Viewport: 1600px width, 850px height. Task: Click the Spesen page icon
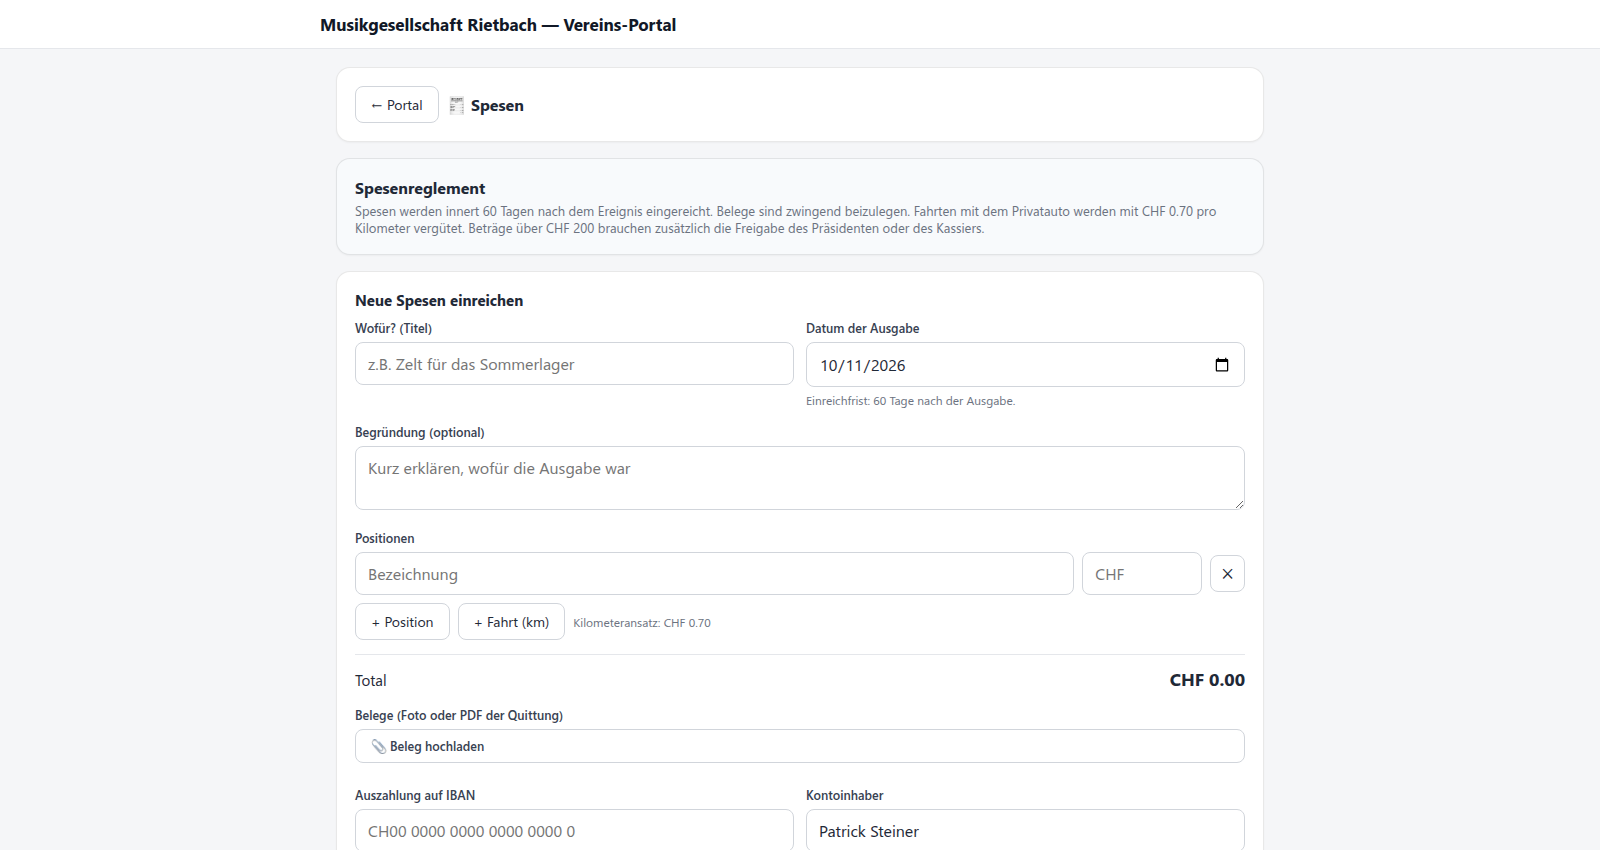click(456, 105)
